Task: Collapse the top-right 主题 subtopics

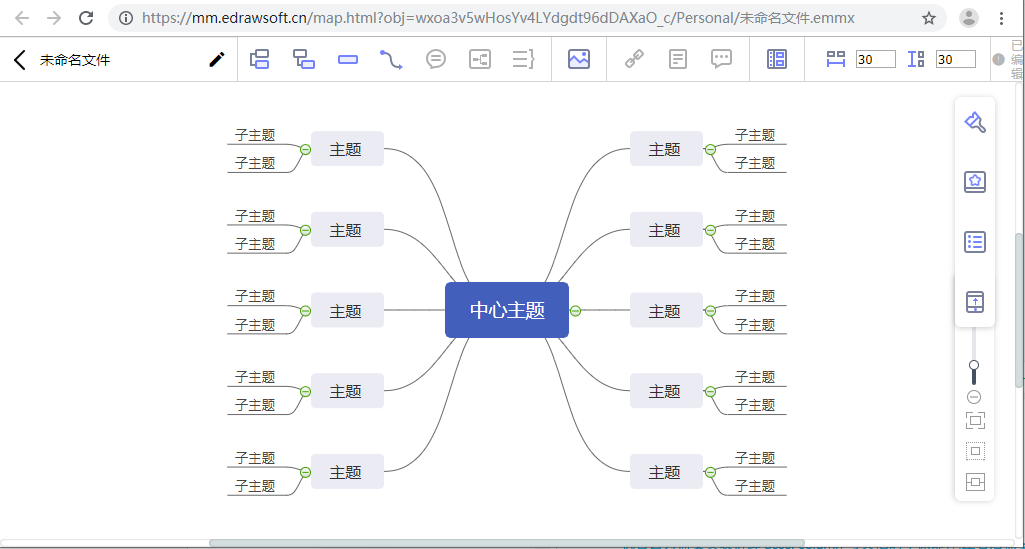Action: click(x=711, y=150)
